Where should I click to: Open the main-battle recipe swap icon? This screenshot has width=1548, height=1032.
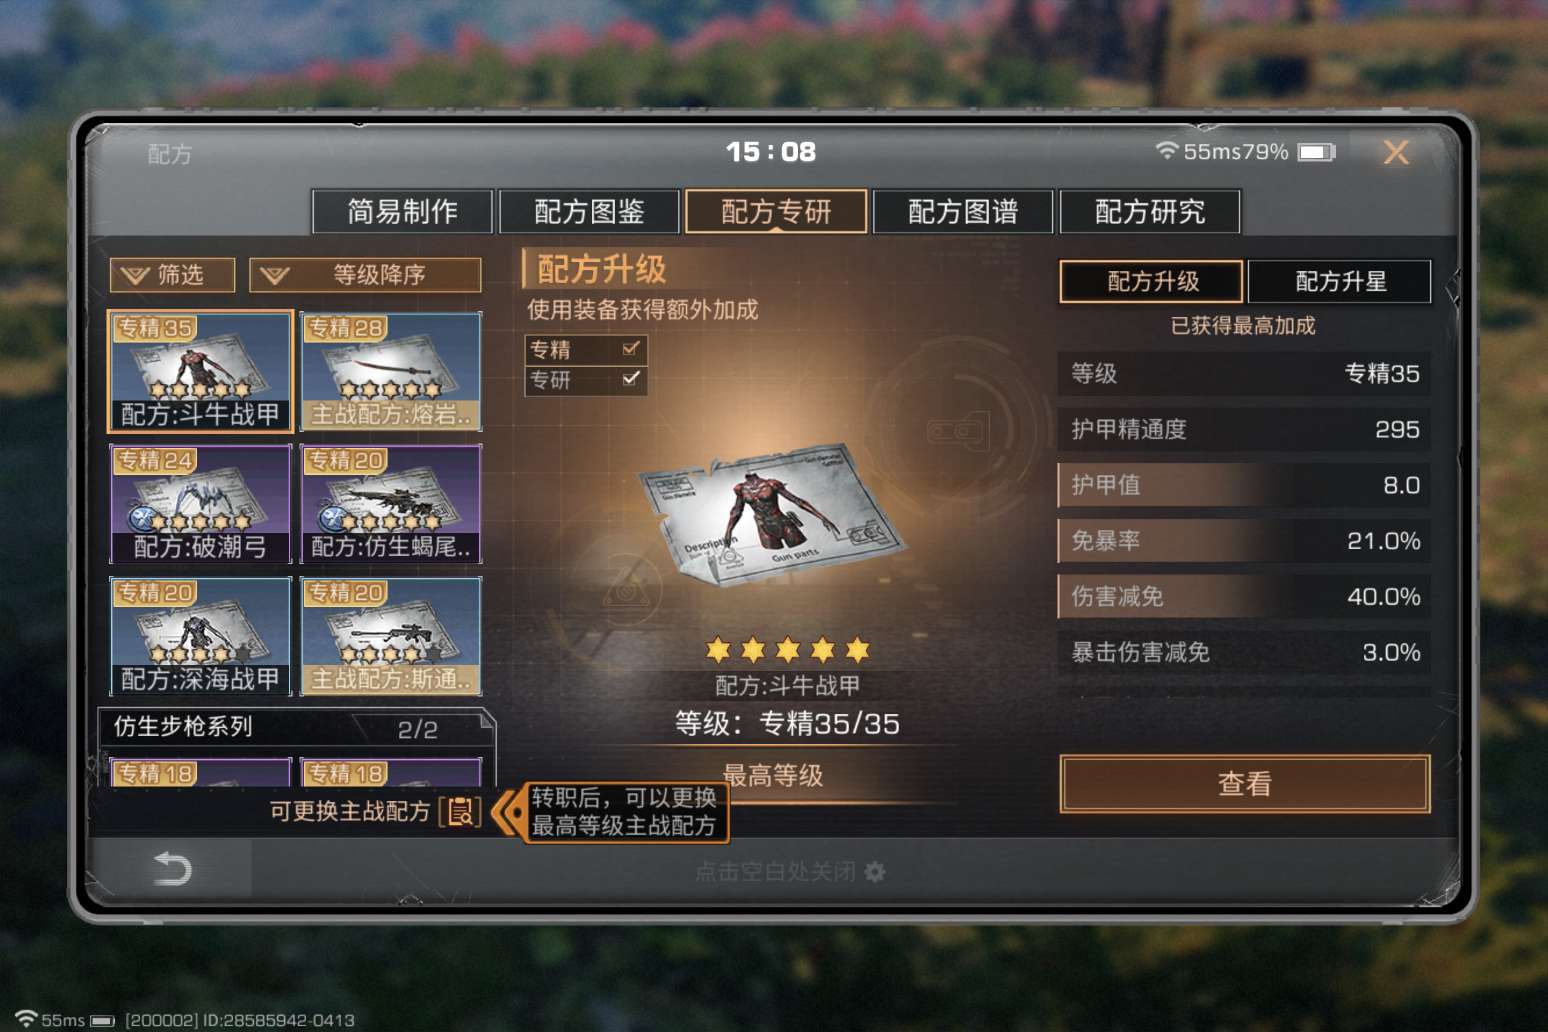coord(461,811)
